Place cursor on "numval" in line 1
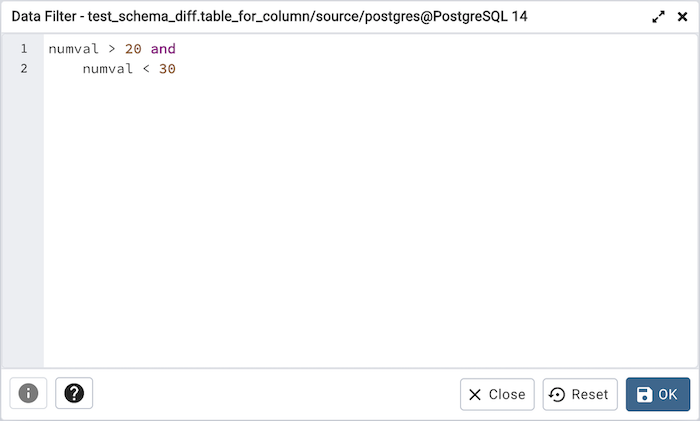This screenshot has height=421, width=700. [x=73, y=48]
